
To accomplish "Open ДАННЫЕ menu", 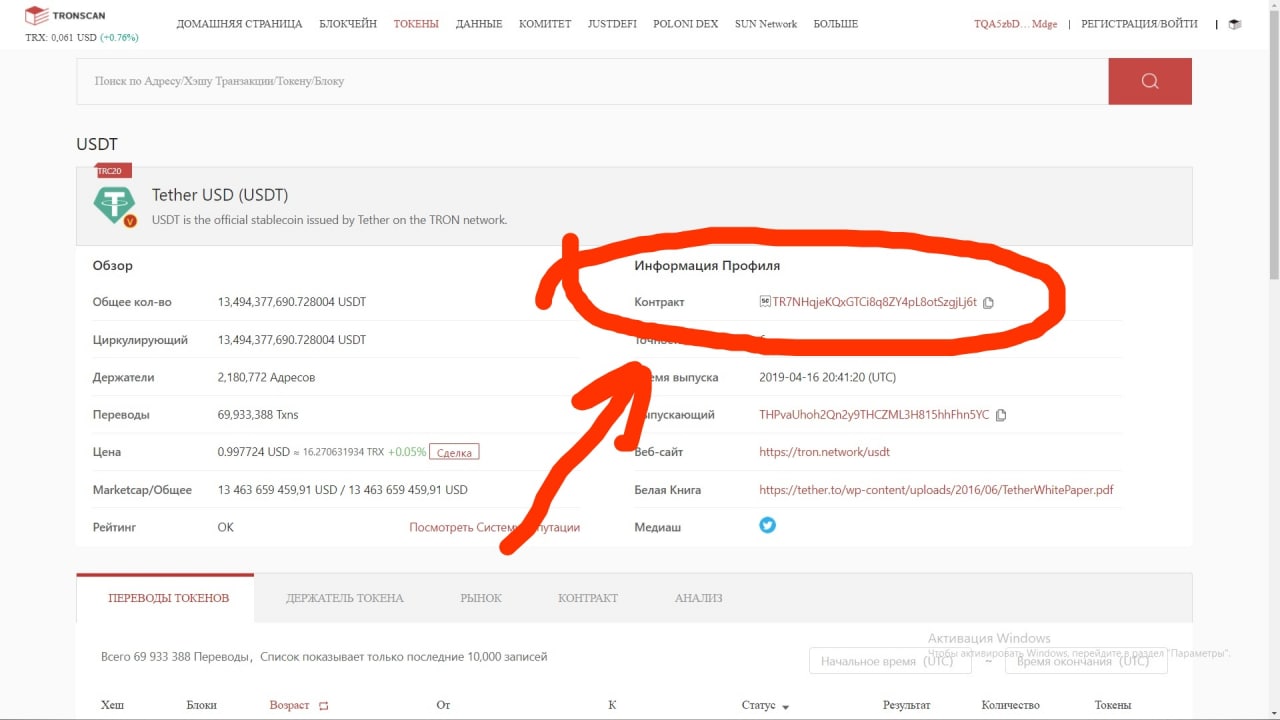I will click(x=479, y=24).
